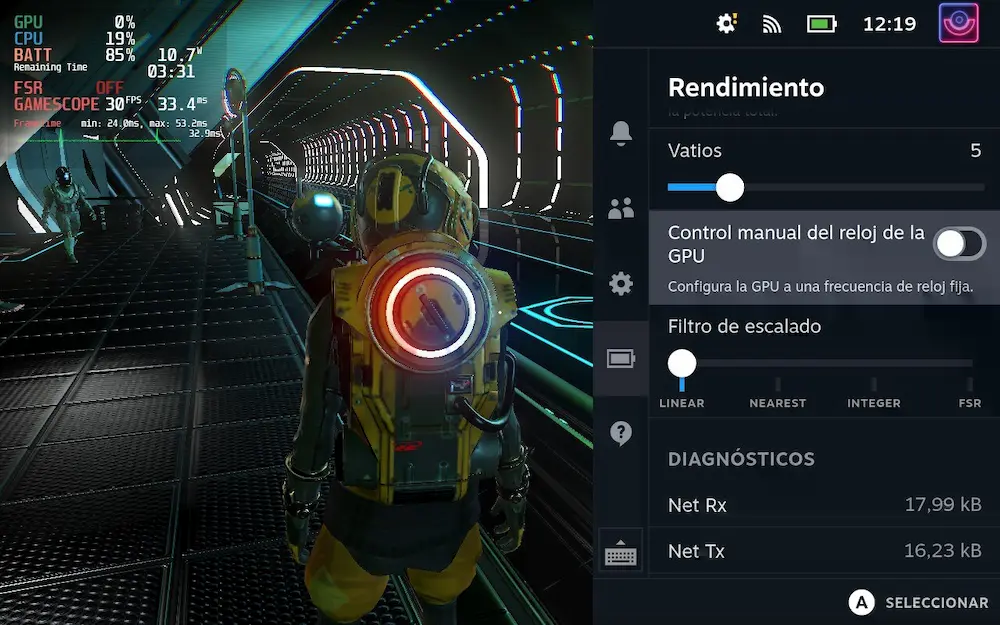The height and width of the screenshot is (625, 1000).
Task: Click the Net Tx diagnostics row
Action: click(824, 551)
